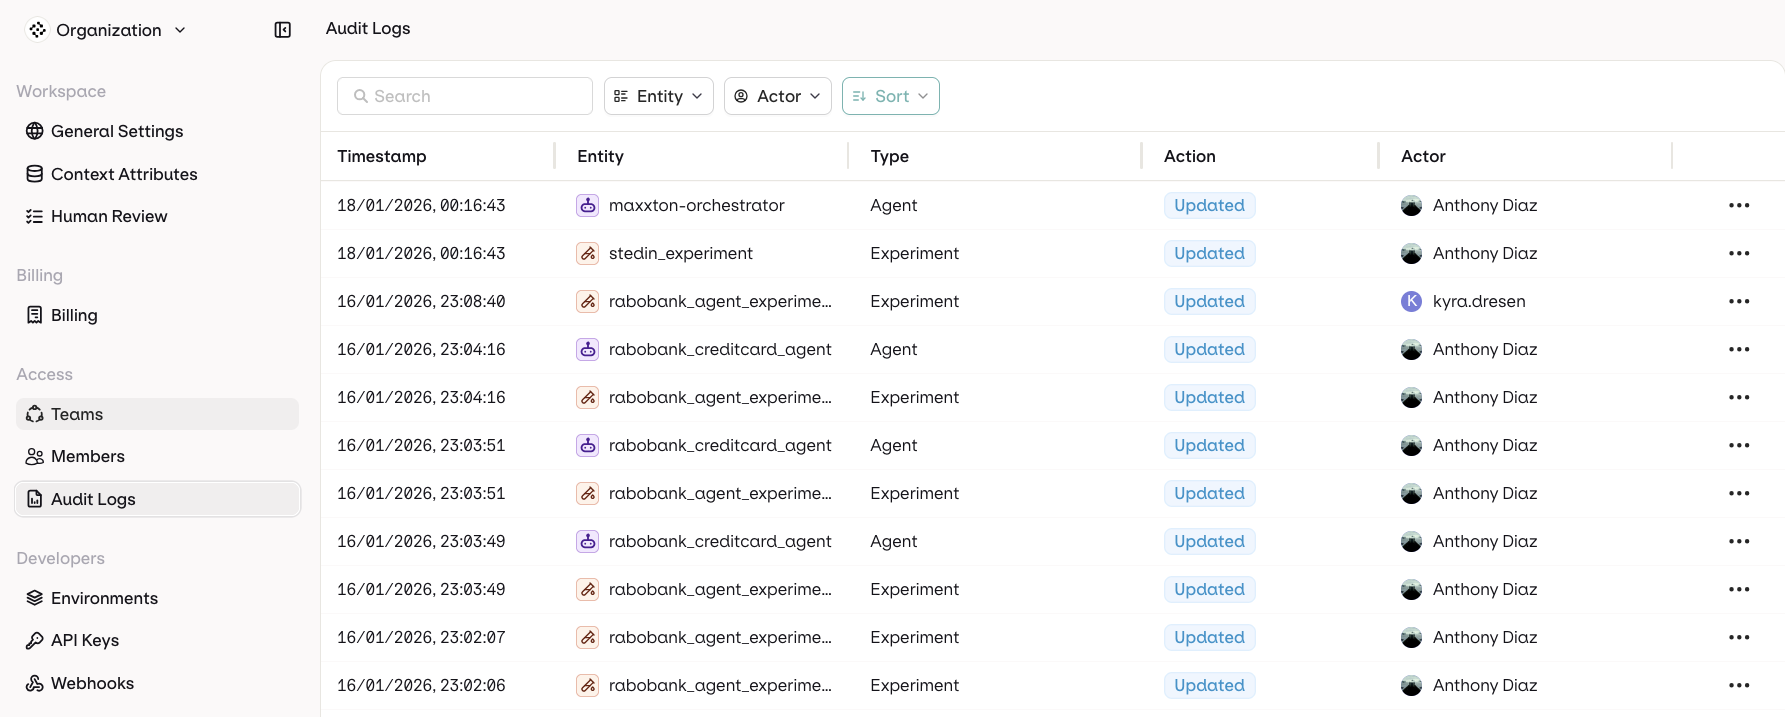Open row menu for maxxton-orchestrator entry
This screenshot has width=1785, height=717.
click(x=1739, y=205)
